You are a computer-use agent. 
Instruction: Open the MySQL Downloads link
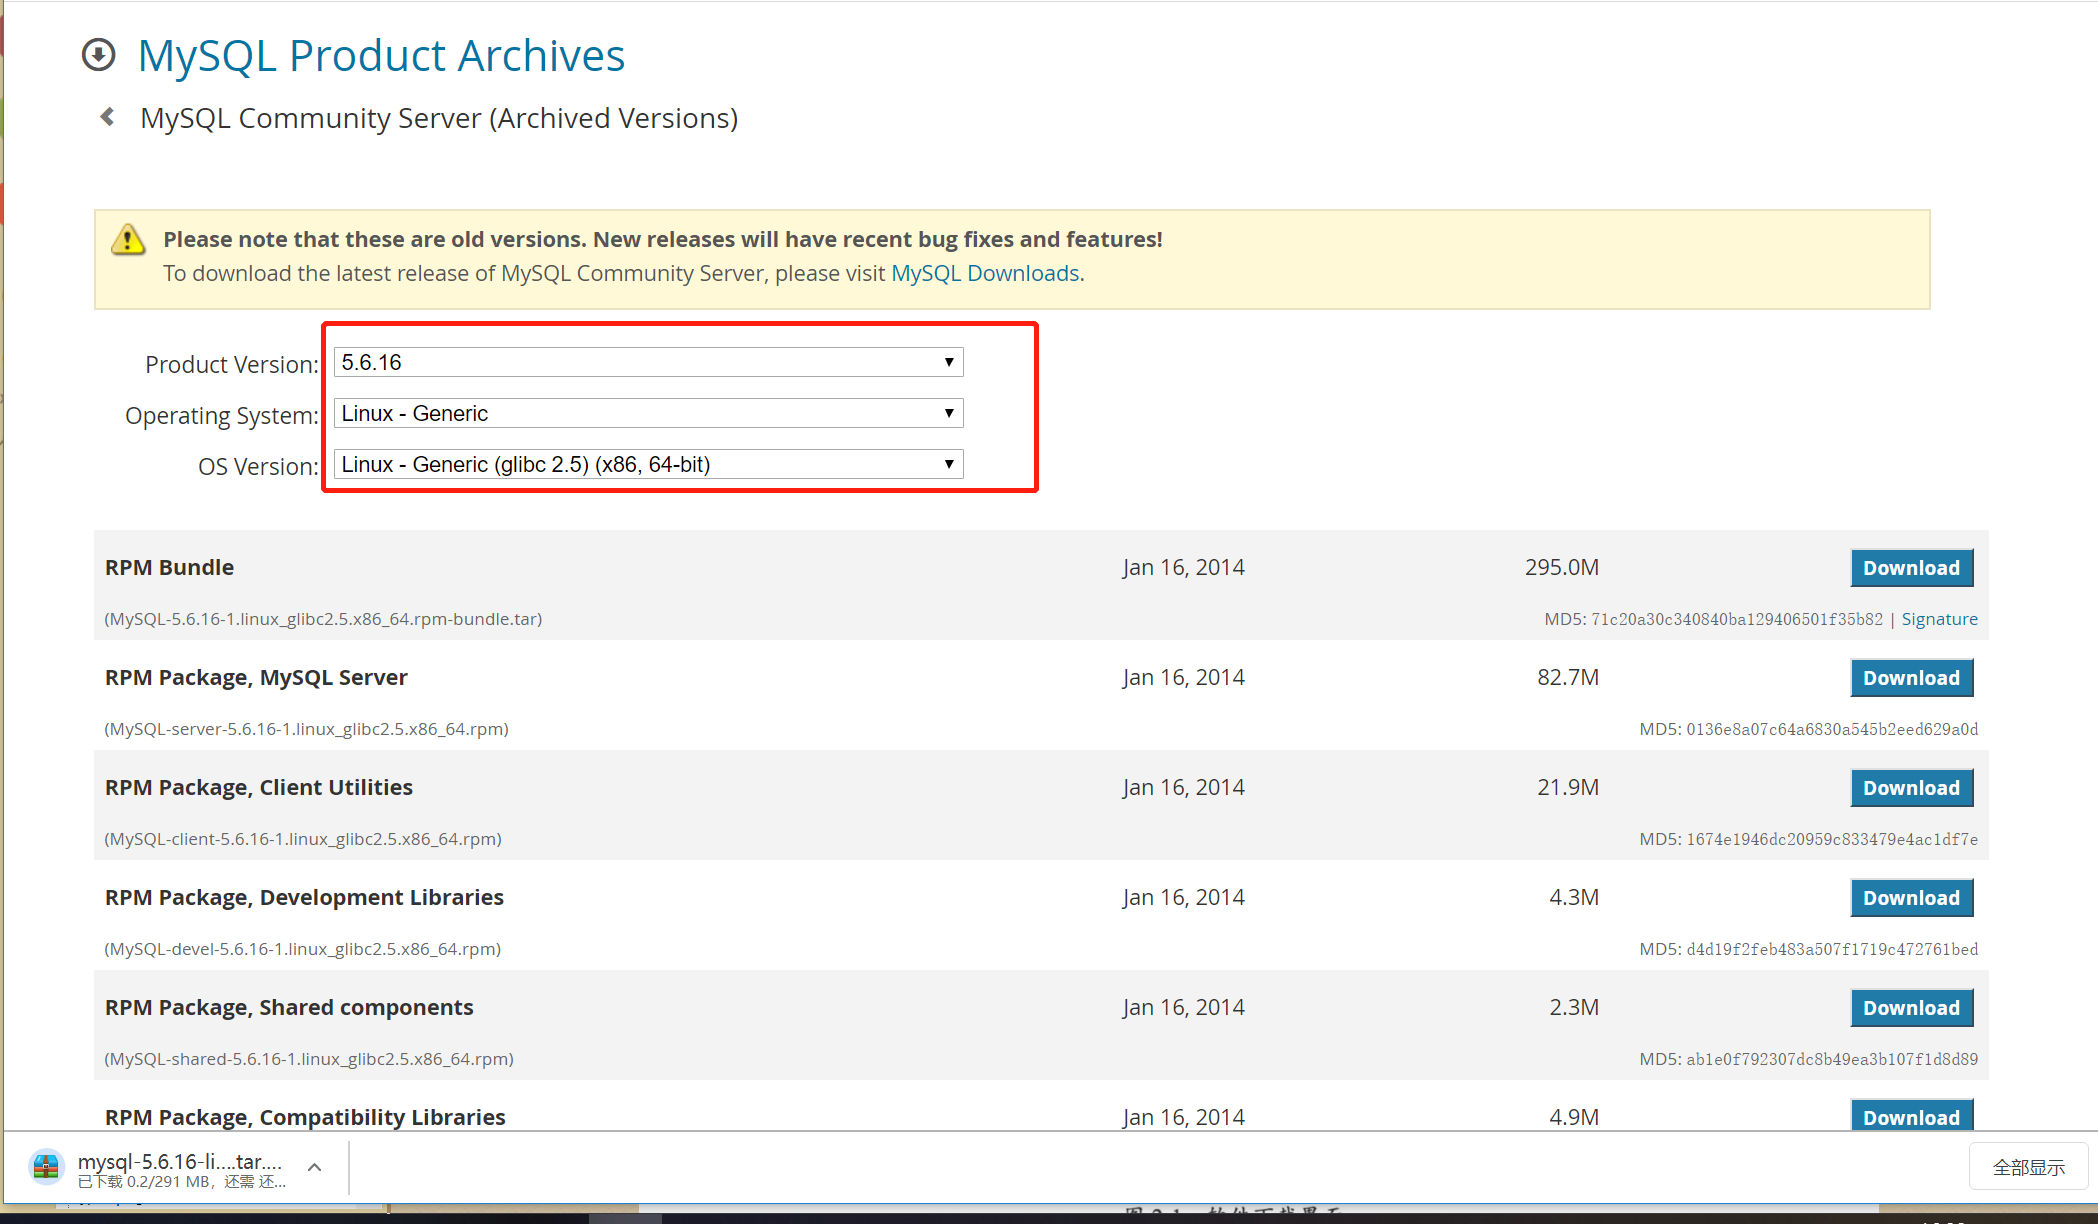point(985,273)
